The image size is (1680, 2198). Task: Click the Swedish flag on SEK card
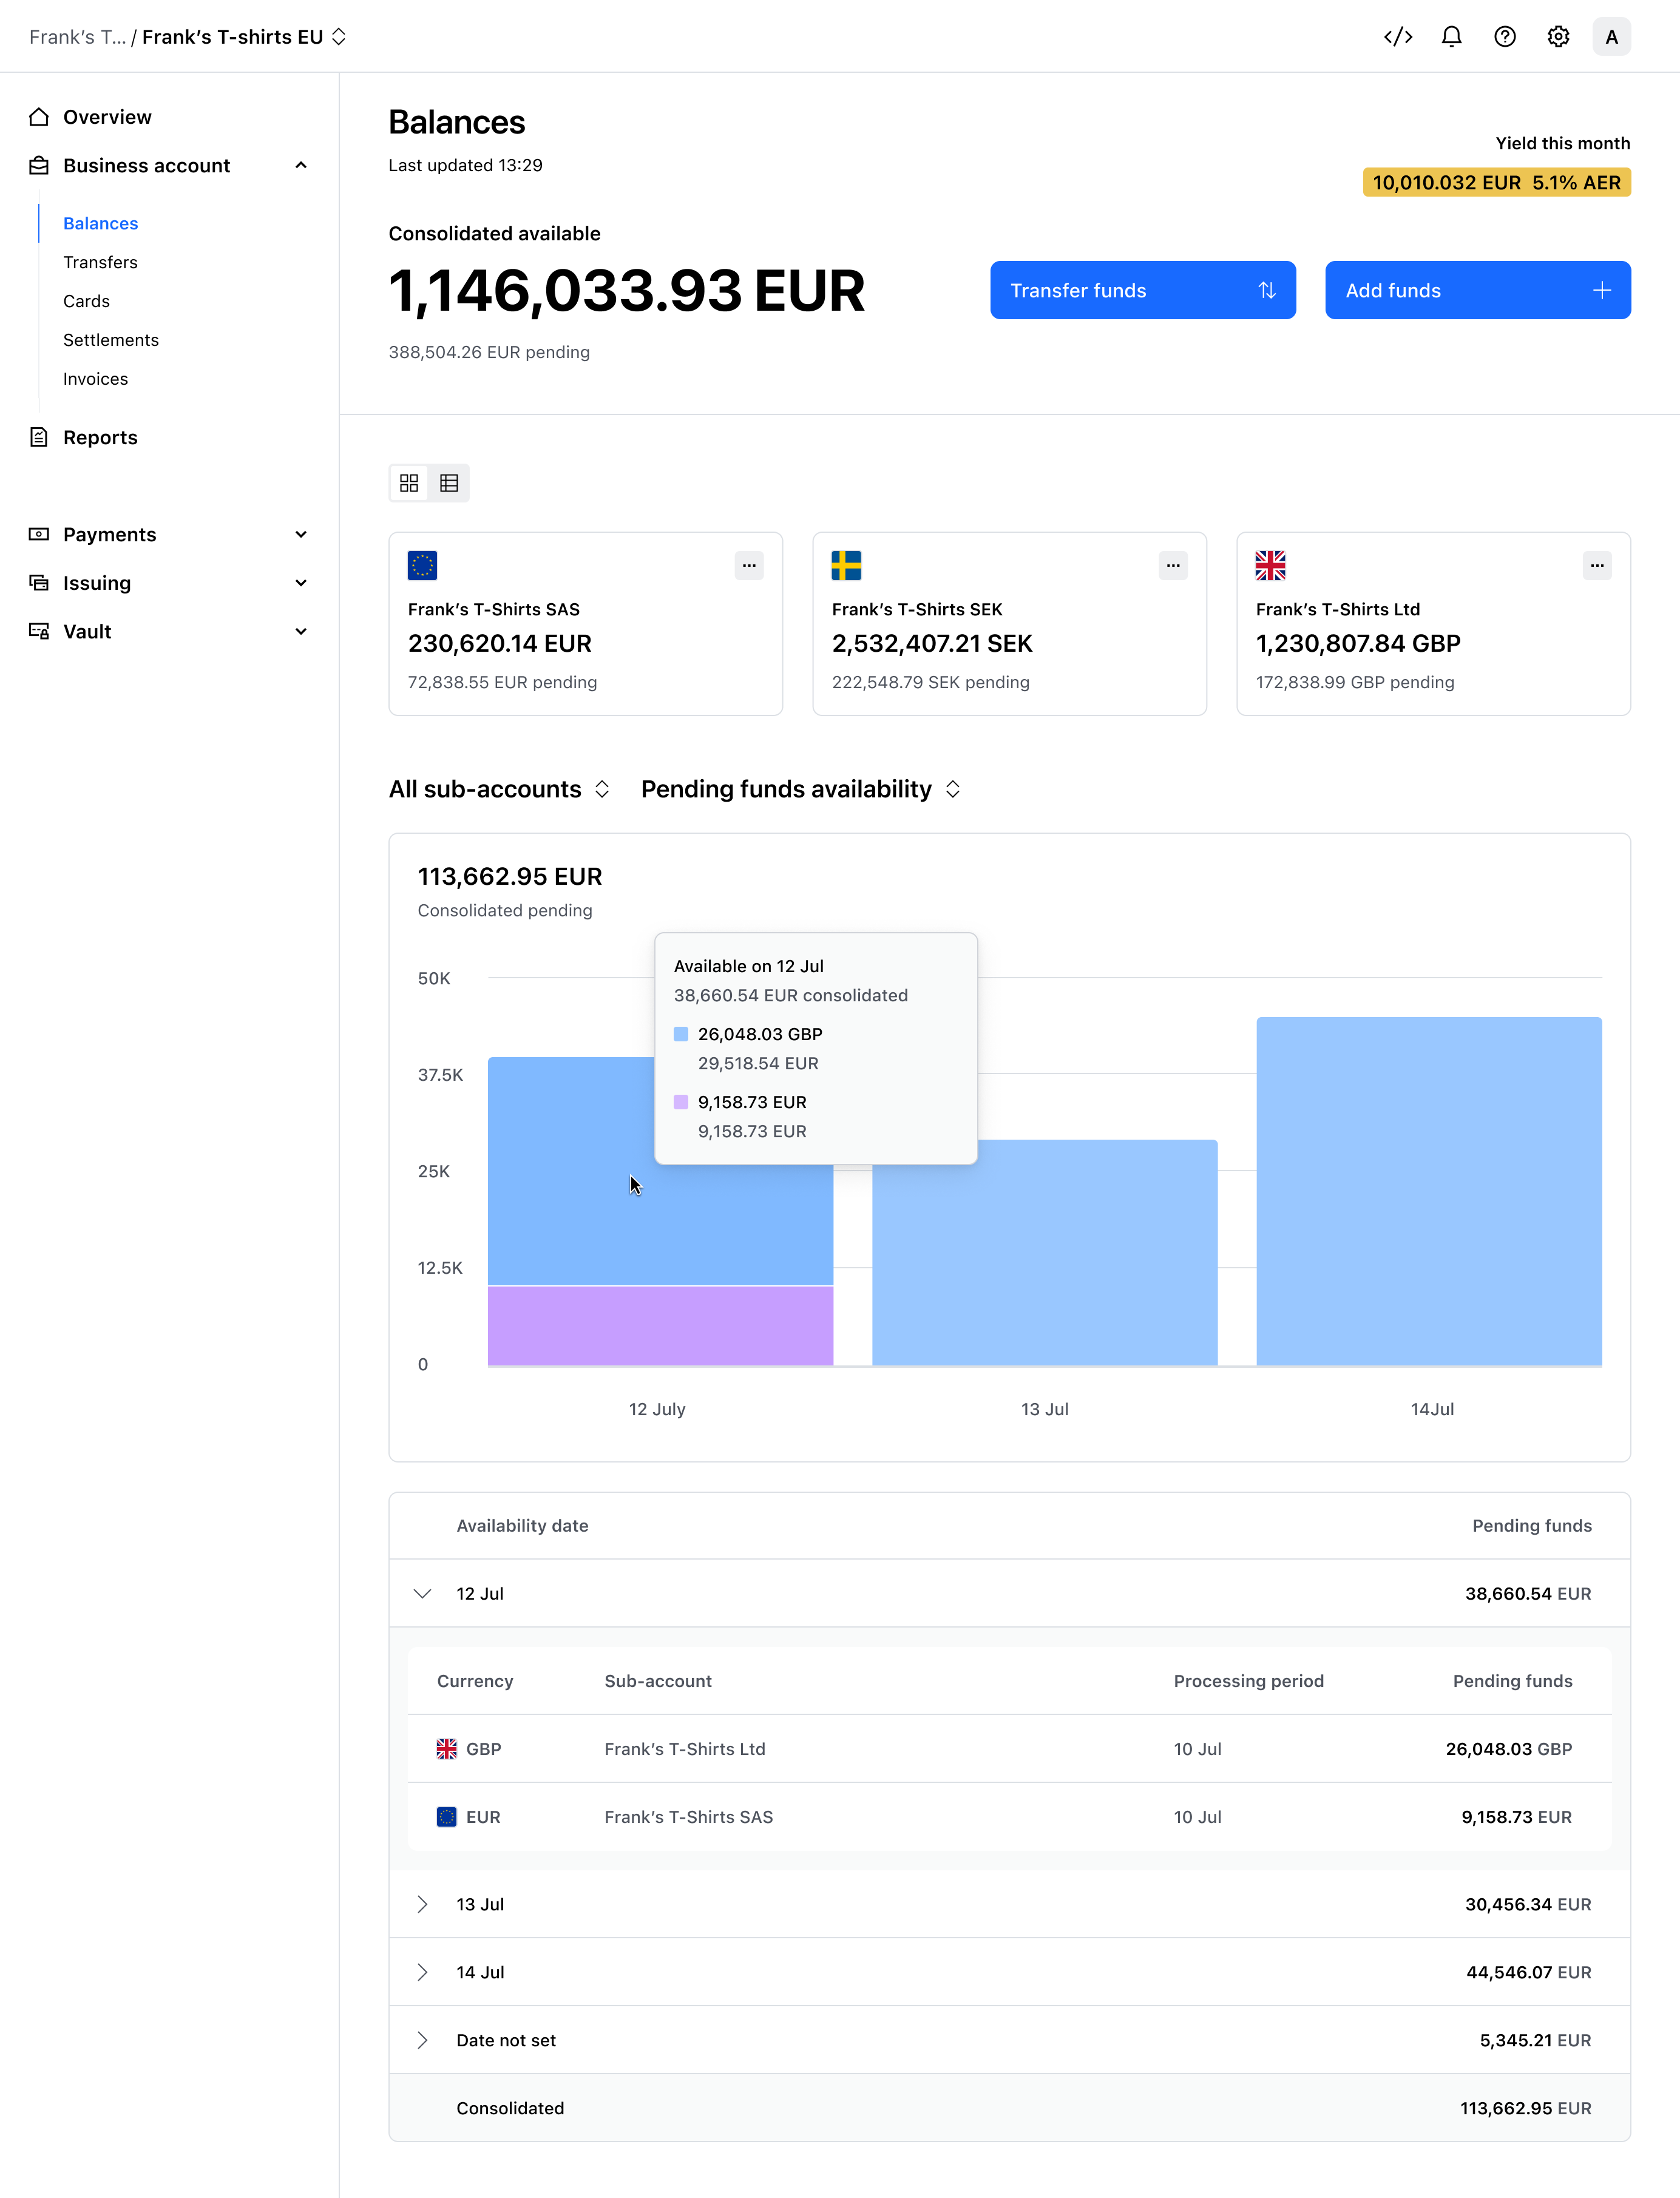(846, 565)
